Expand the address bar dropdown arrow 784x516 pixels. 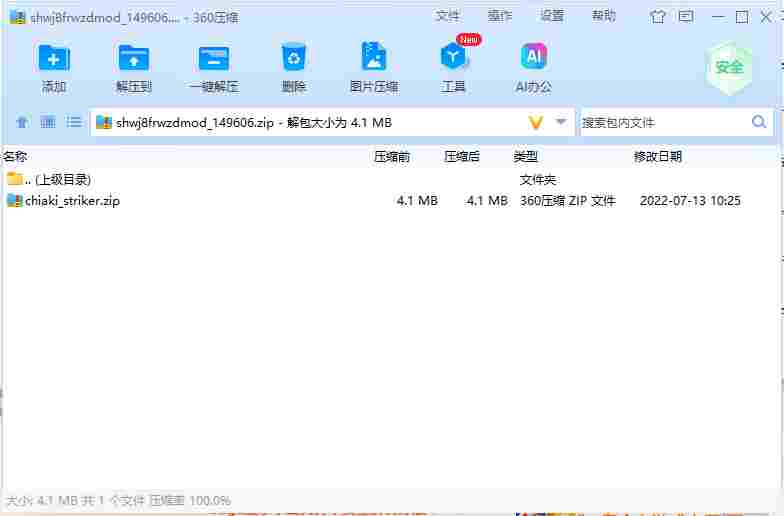(x=561, y=122)
